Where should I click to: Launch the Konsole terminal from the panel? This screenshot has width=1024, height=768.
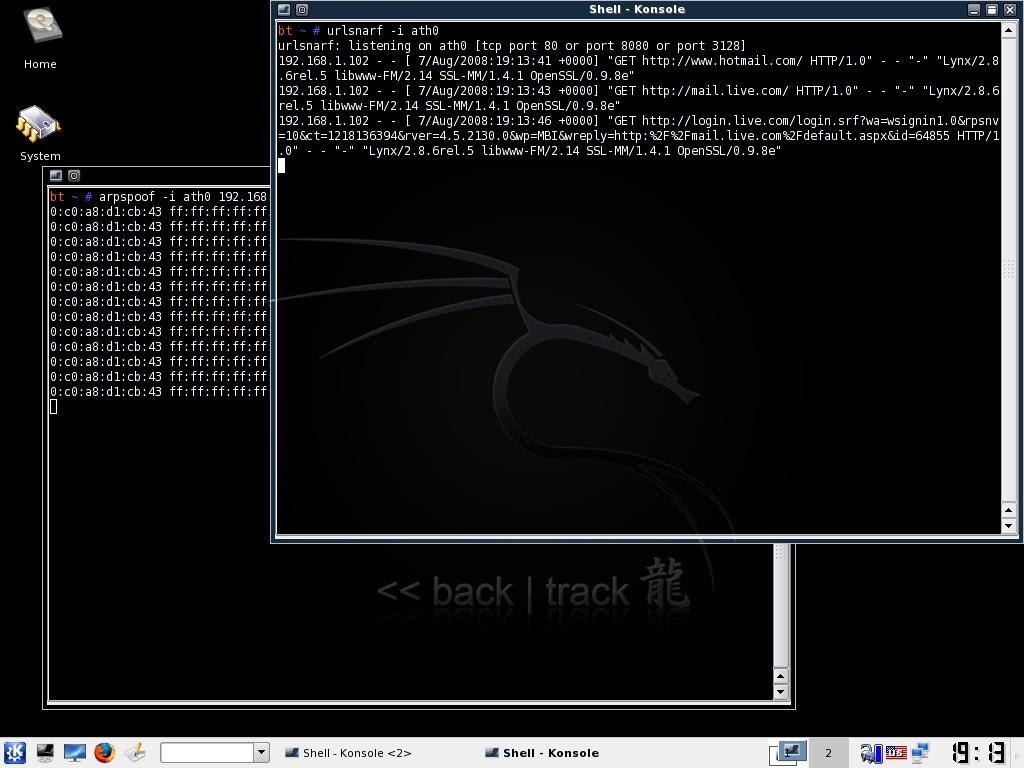(45, 753)
